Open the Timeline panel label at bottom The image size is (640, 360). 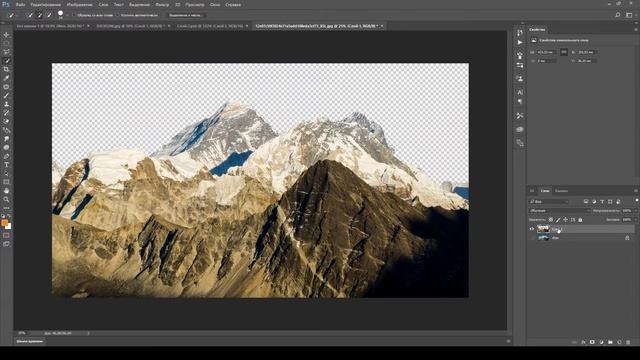pyautogui.click(x=29, y=341)
